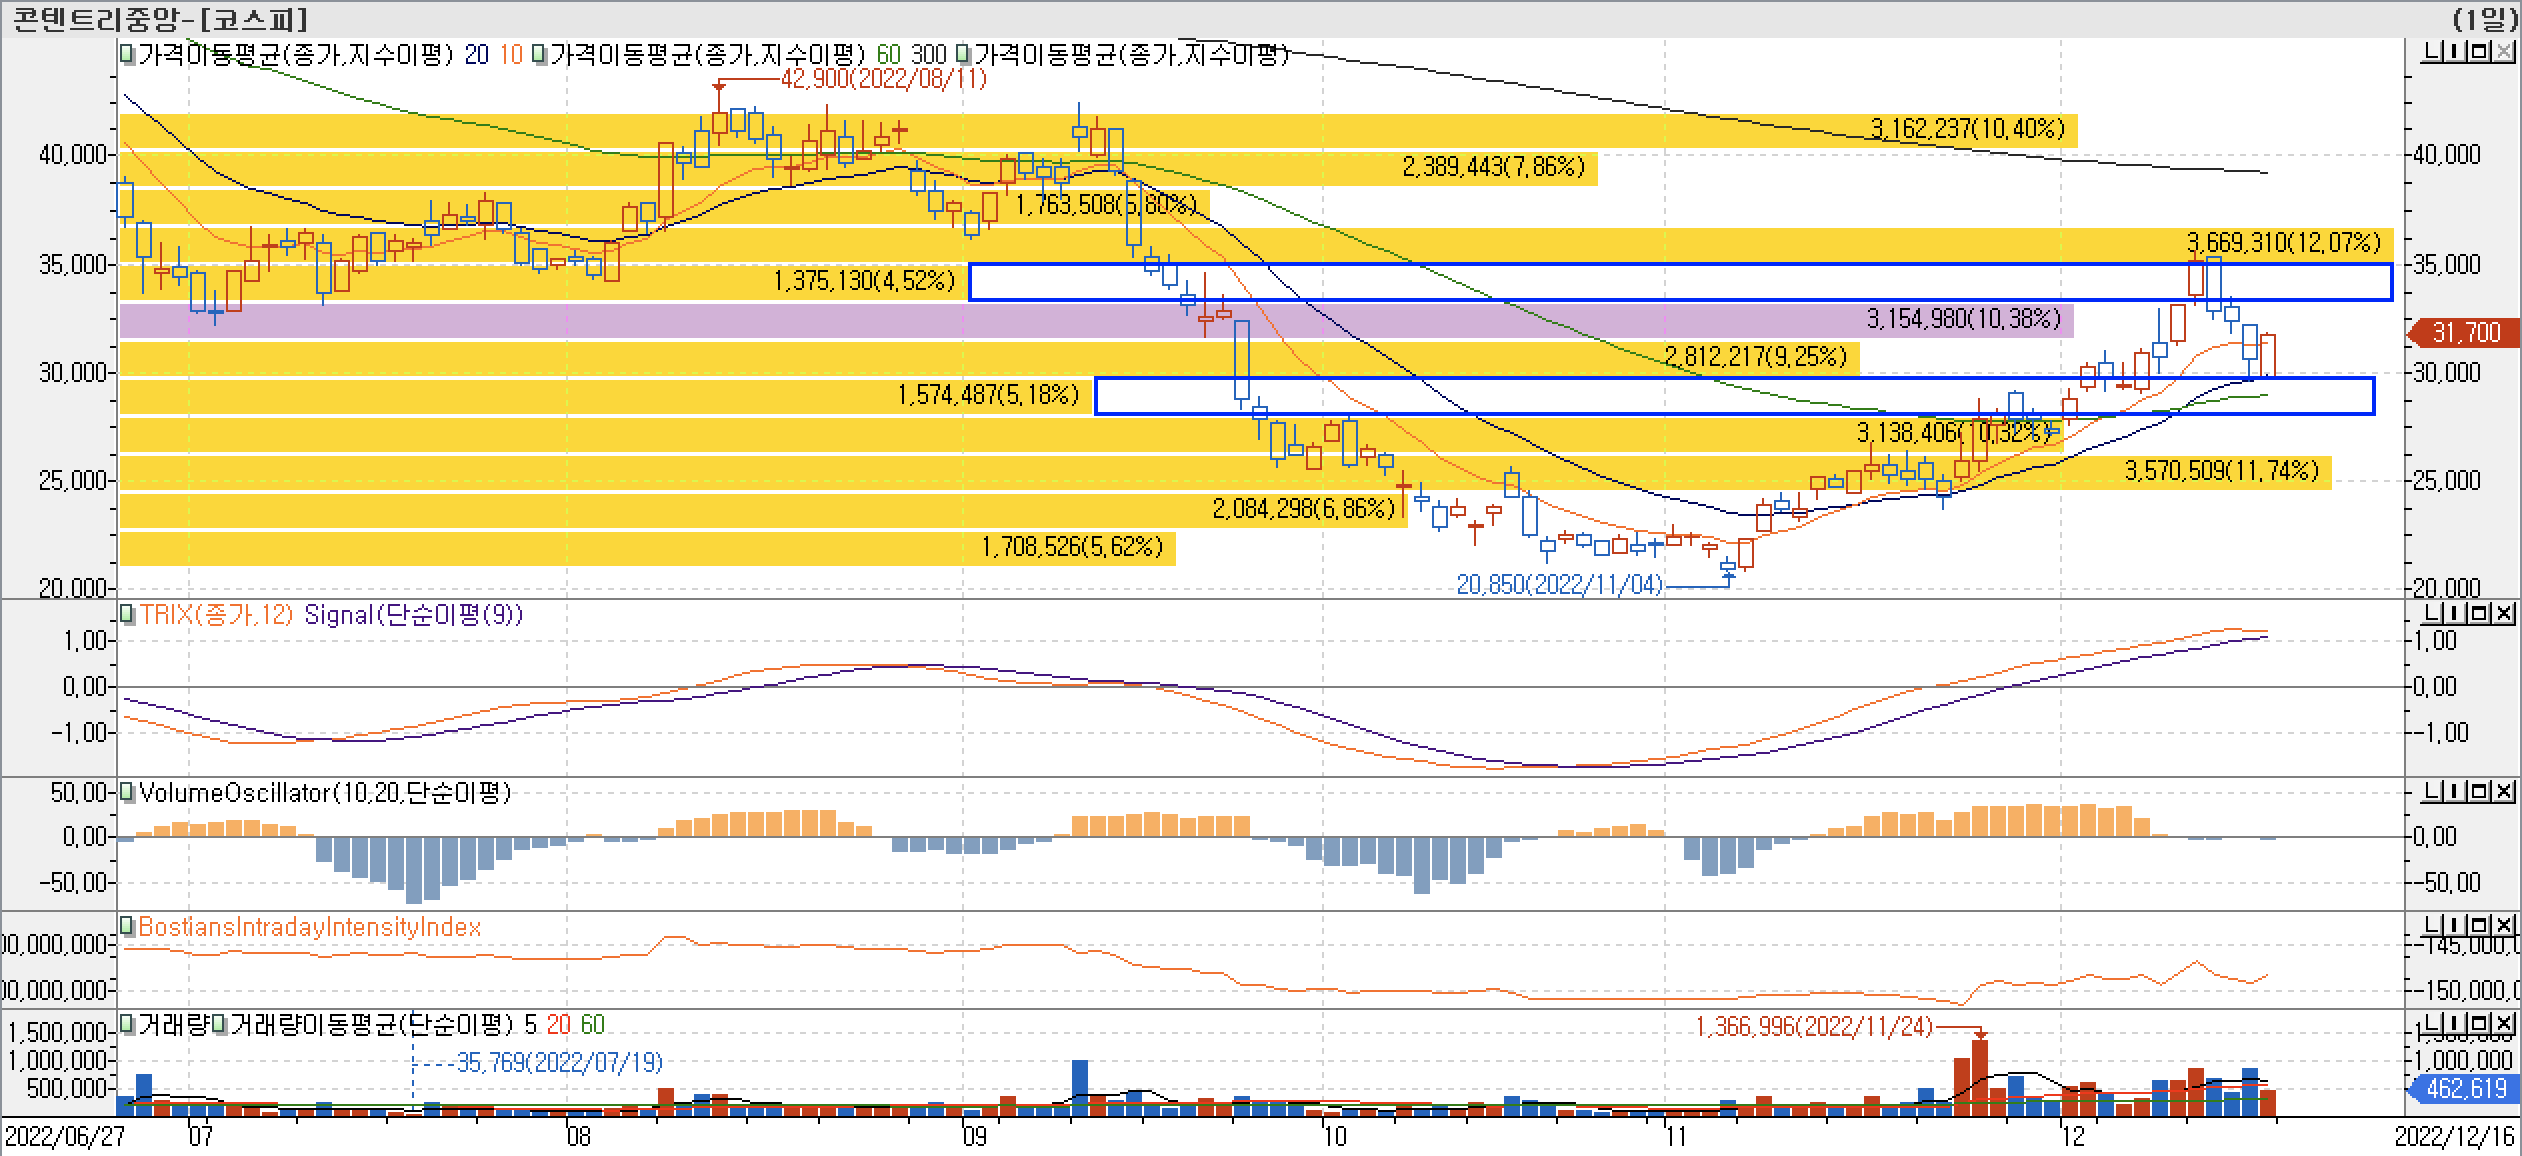Click the red 31,700 current price tag
This screenshot has height=1156, width=2522.
point(2466,333)
